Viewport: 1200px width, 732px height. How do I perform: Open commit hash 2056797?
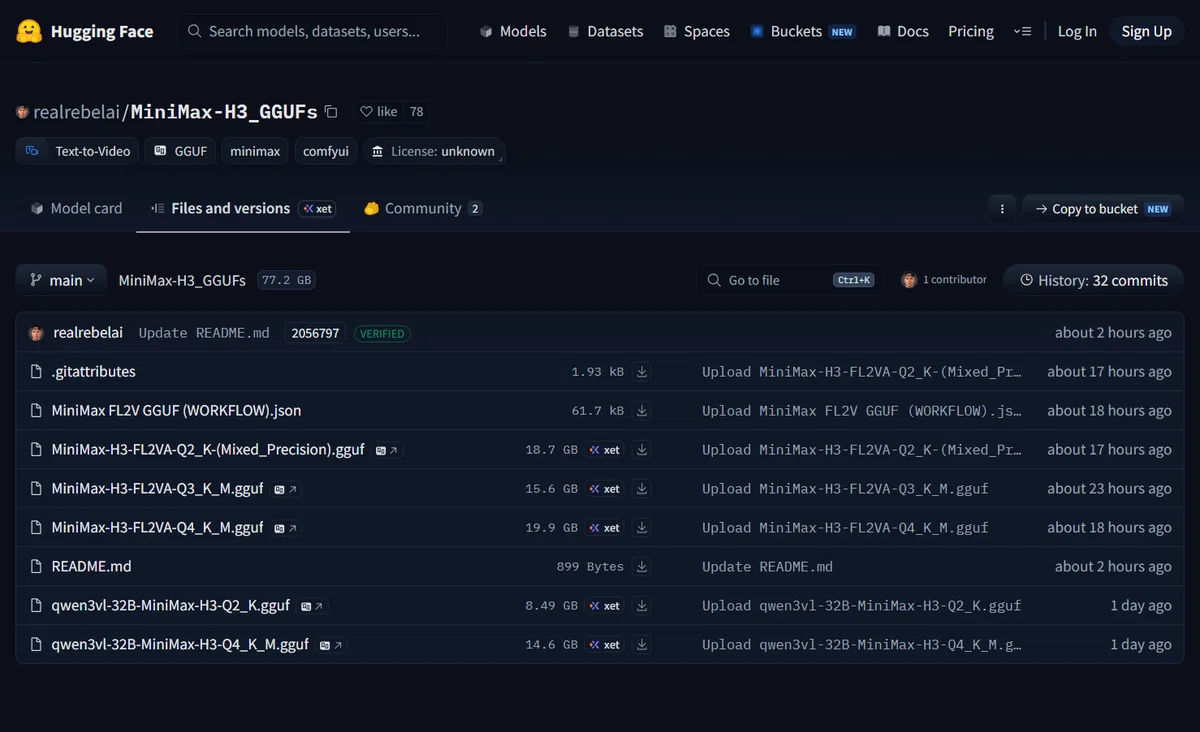tap(315, 333)
